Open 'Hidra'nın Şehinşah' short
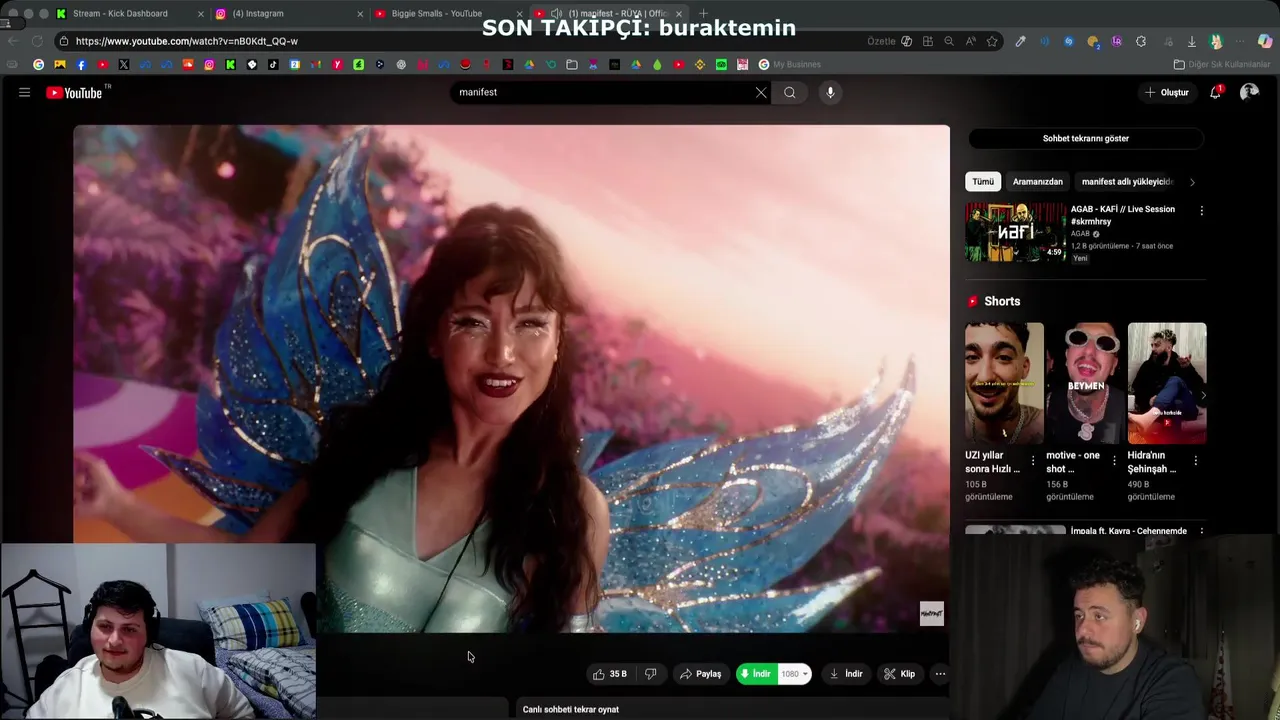1280x720 pixels. click(1167, 383)
